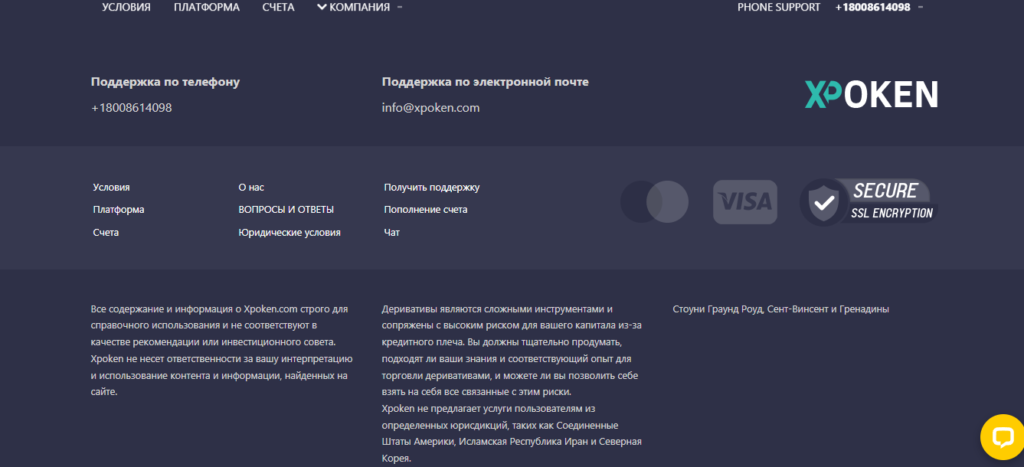Click the Secure SSL Encryption badge
Viewport: 1024px width, 467px height.
[x=869, y=202]
